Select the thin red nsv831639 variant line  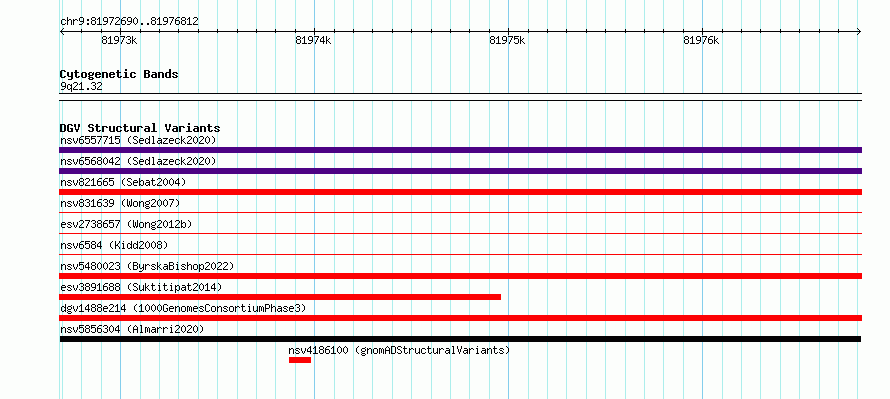click(x=460, y=213)
